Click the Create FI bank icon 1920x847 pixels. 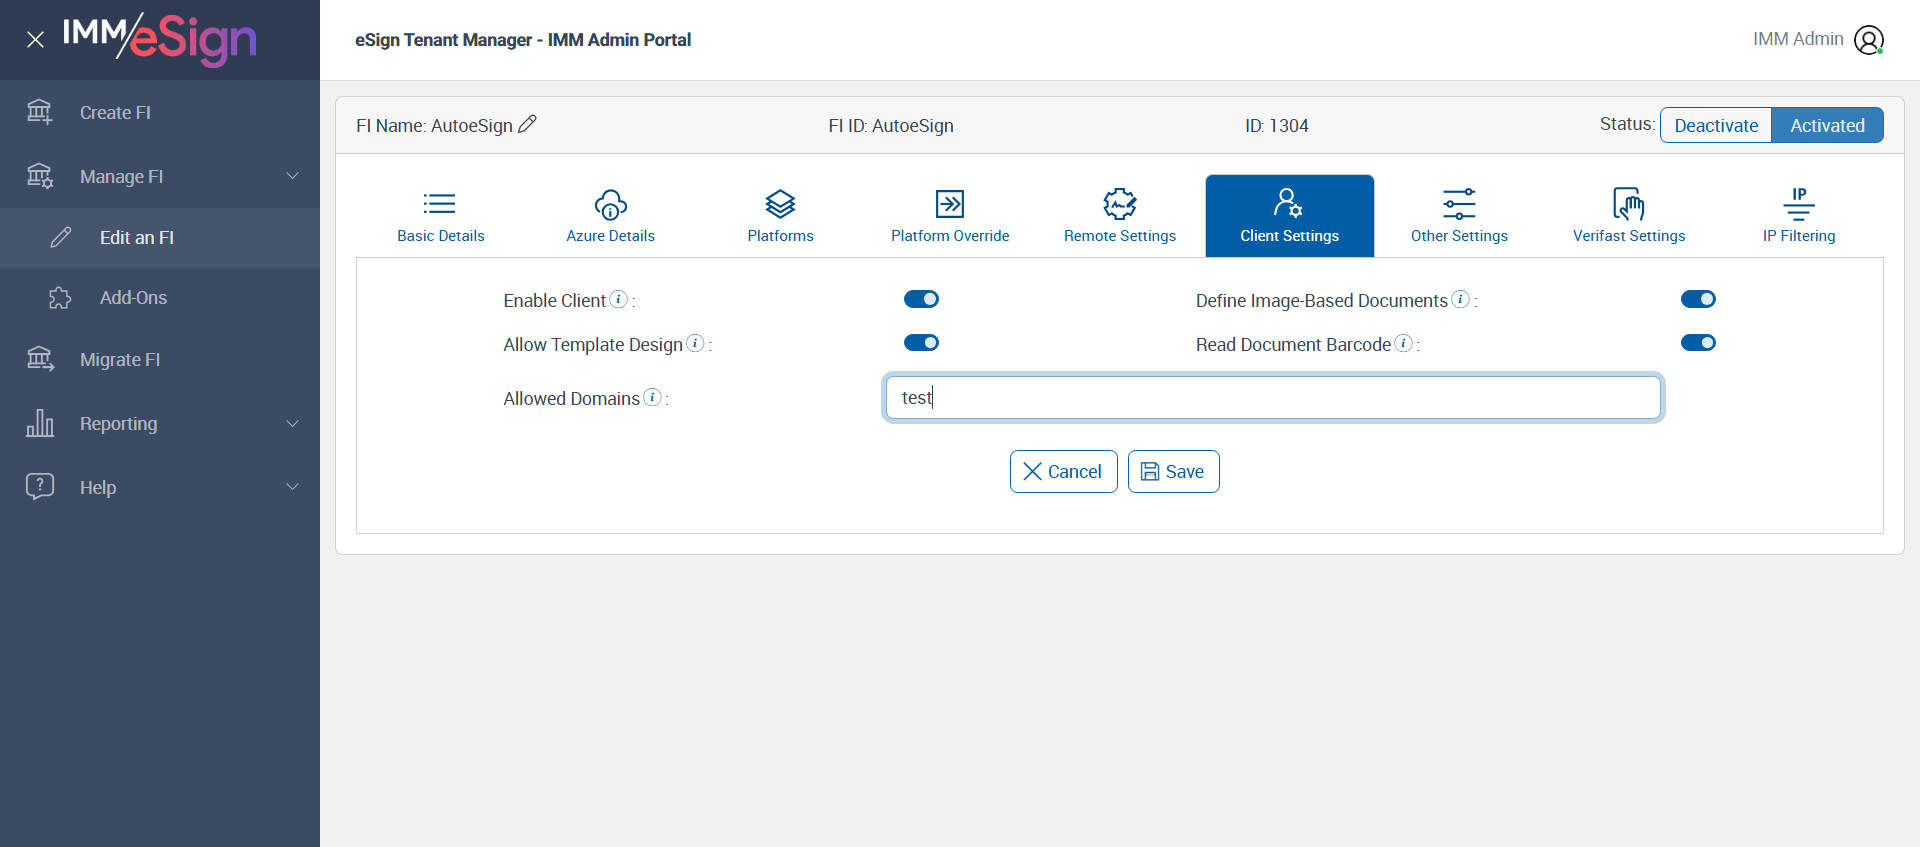click(x=40, y=112)
